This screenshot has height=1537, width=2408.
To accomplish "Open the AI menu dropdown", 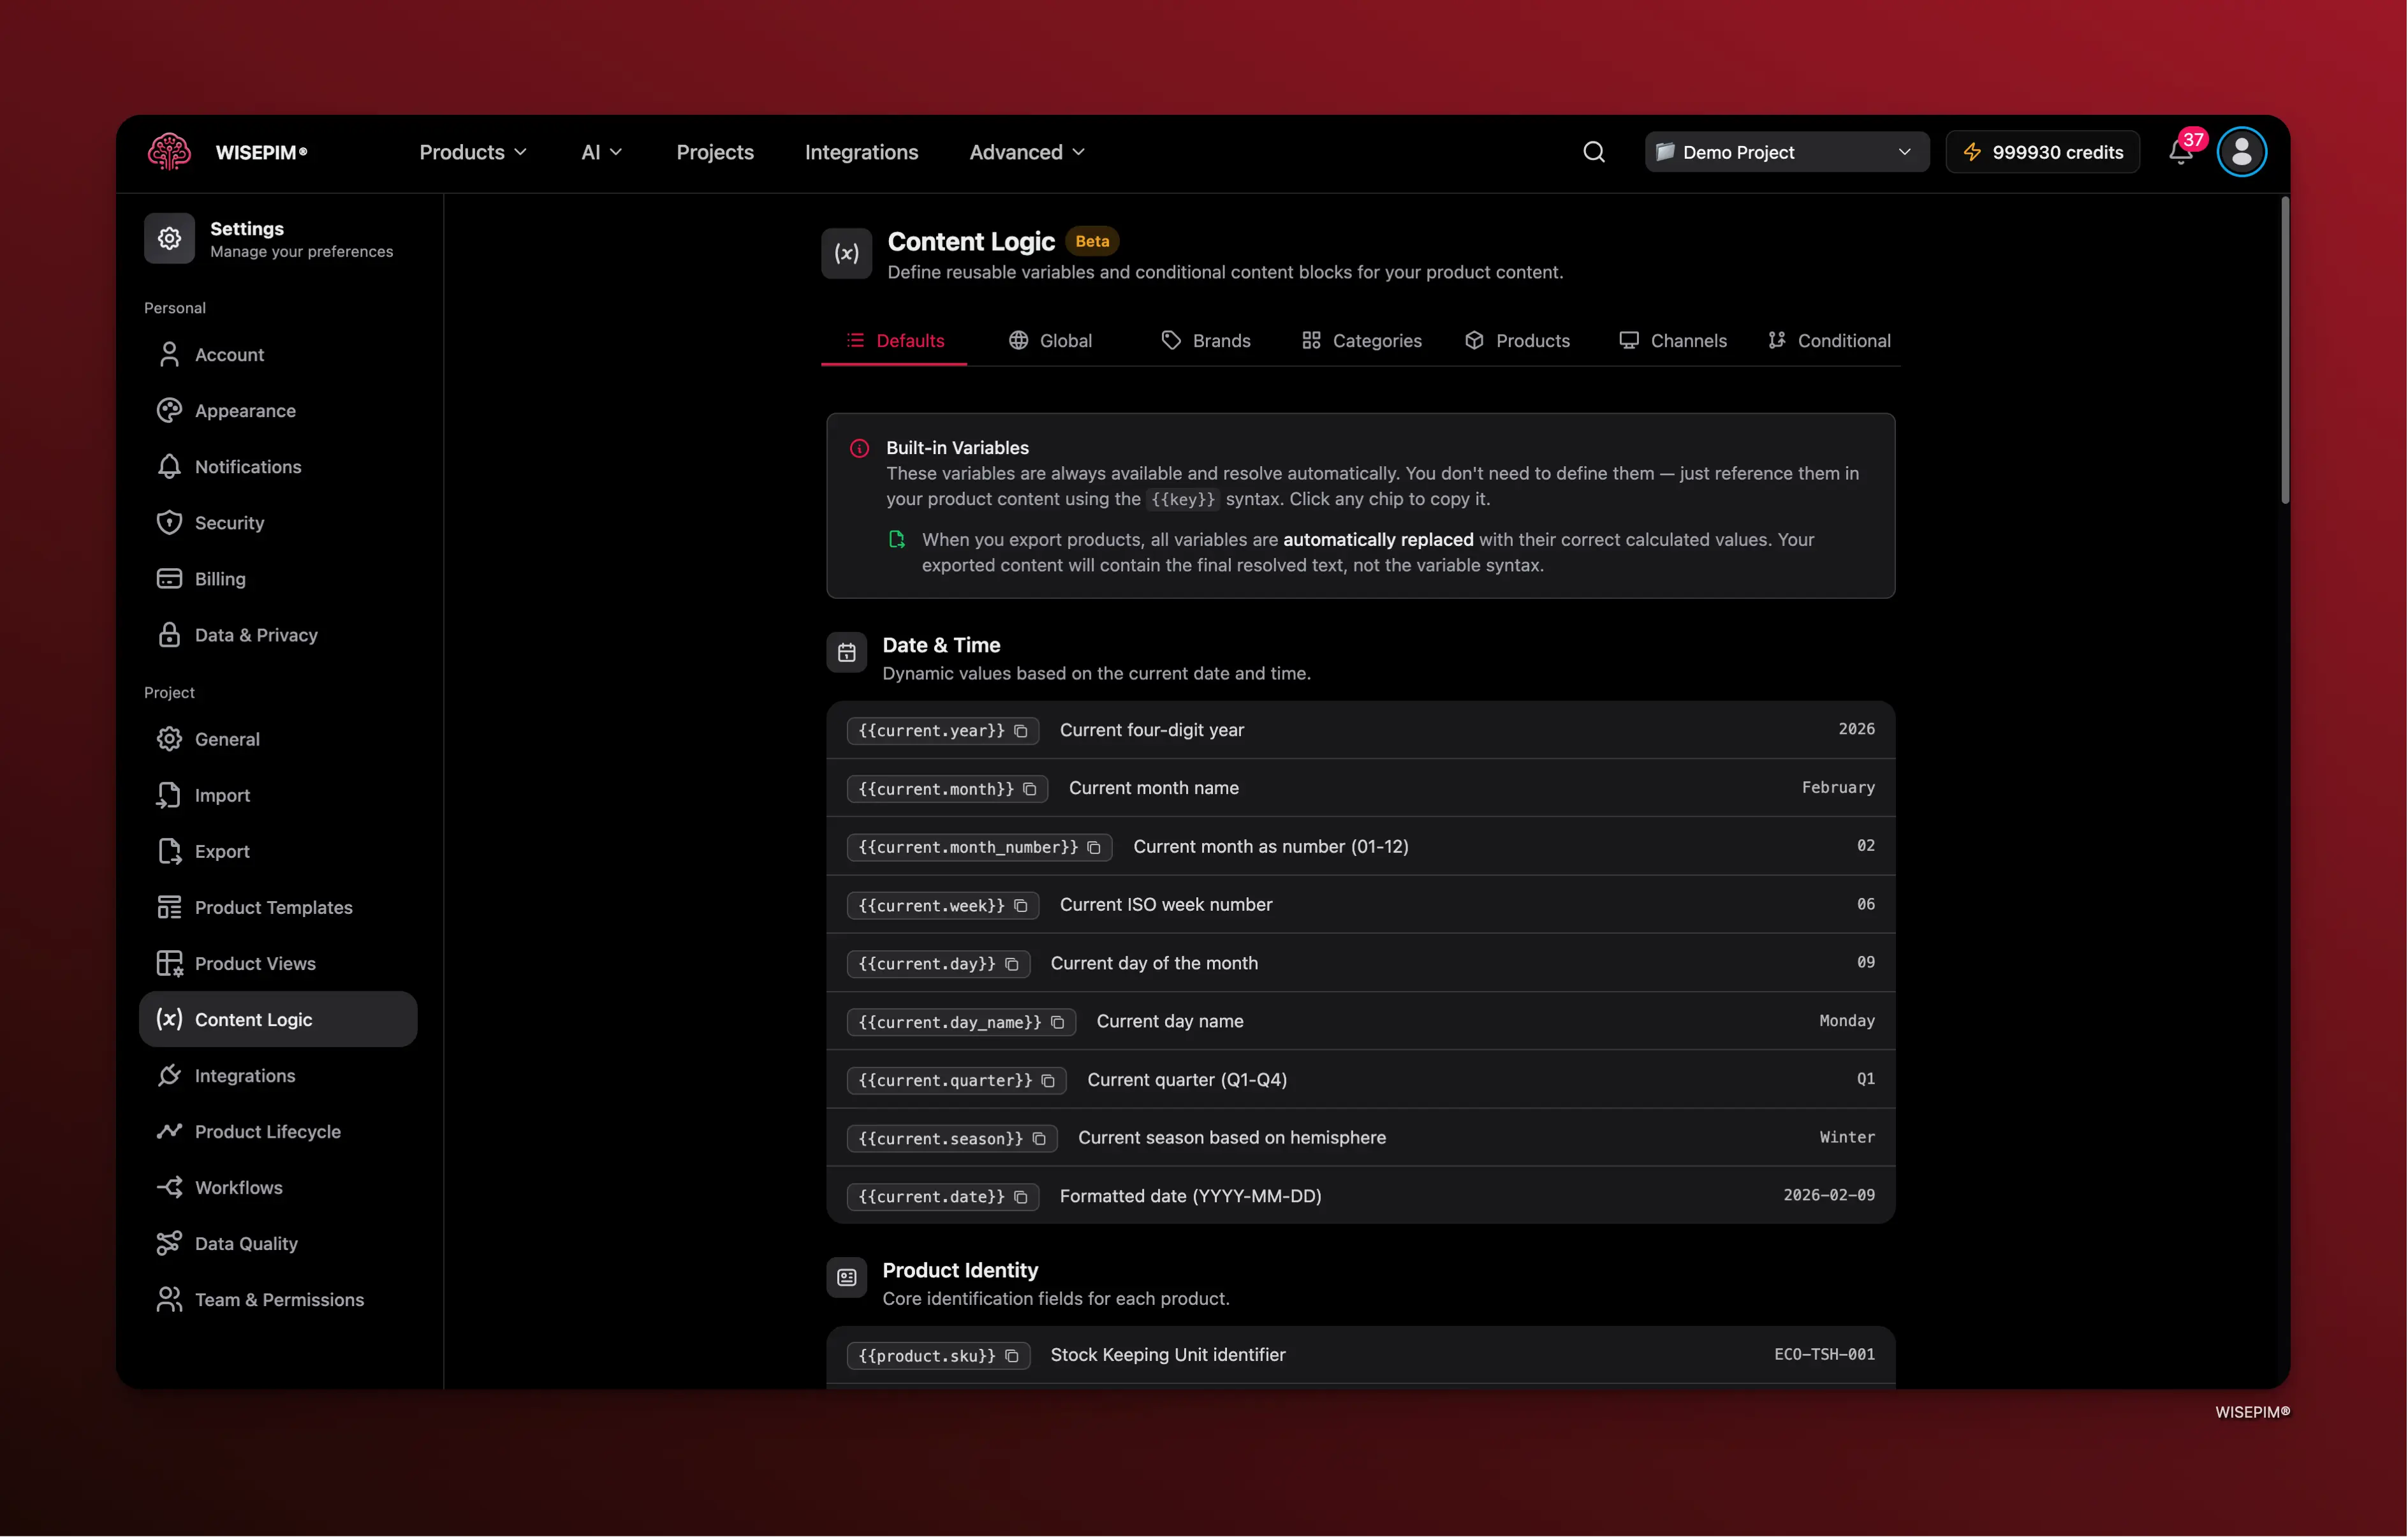I will coord(601,152).
